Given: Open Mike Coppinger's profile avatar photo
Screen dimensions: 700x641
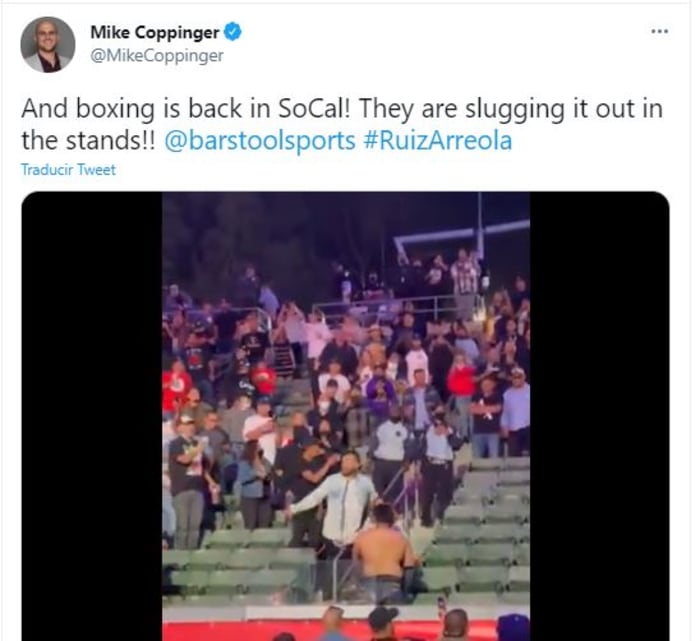Looking at the screenshot, I should (48, 45).
